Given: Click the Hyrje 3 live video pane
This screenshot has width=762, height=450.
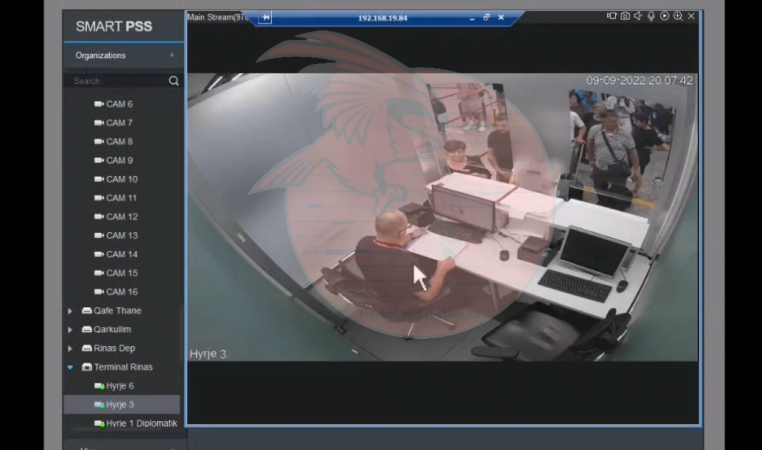Looking at the screenshot, I should [x=440, y=220].
